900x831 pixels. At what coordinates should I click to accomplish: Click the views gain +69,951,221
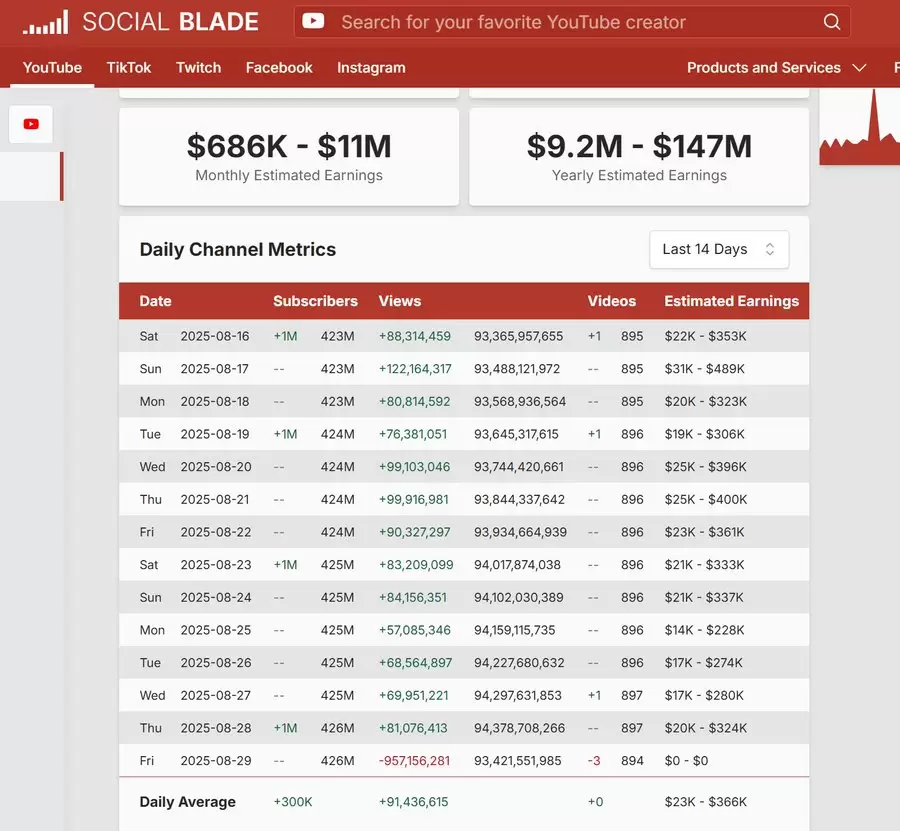(x=413, y=696)
